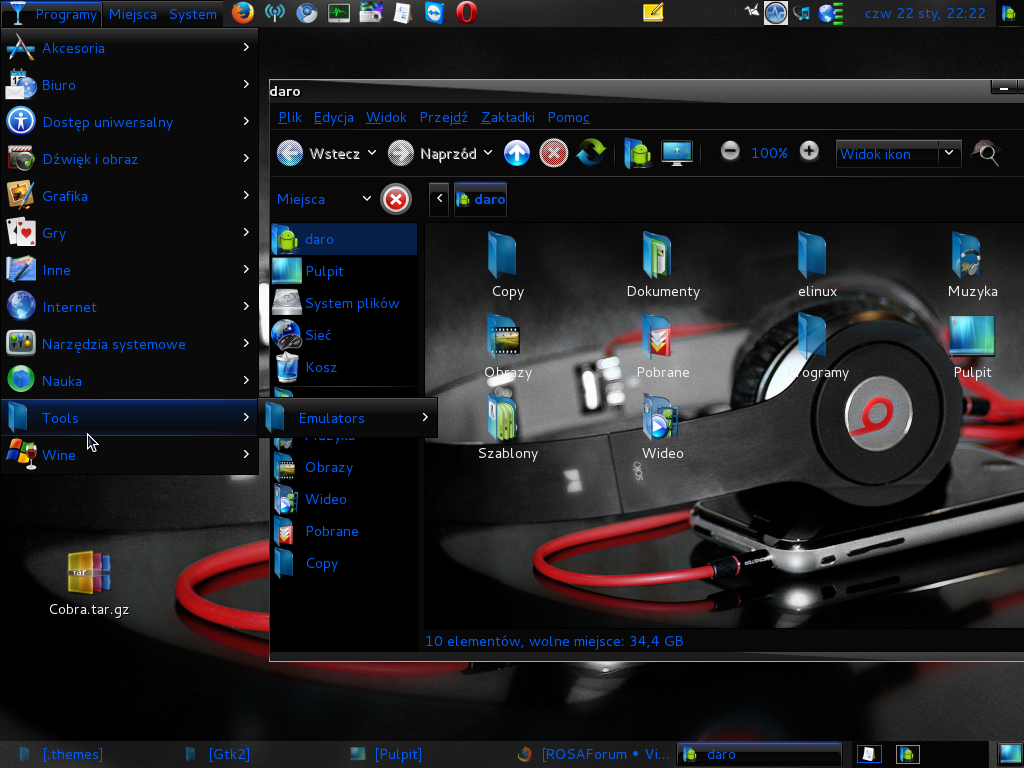
Task: Close the Miejsca side pane
Action: (396, 199)
